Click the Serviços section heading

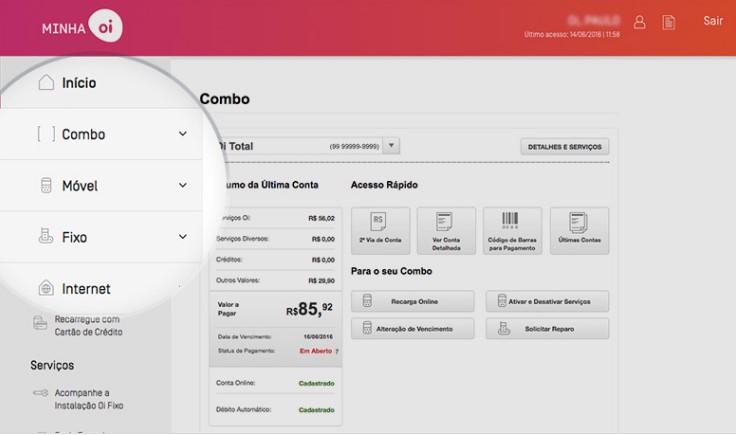(x=52, y=365)
